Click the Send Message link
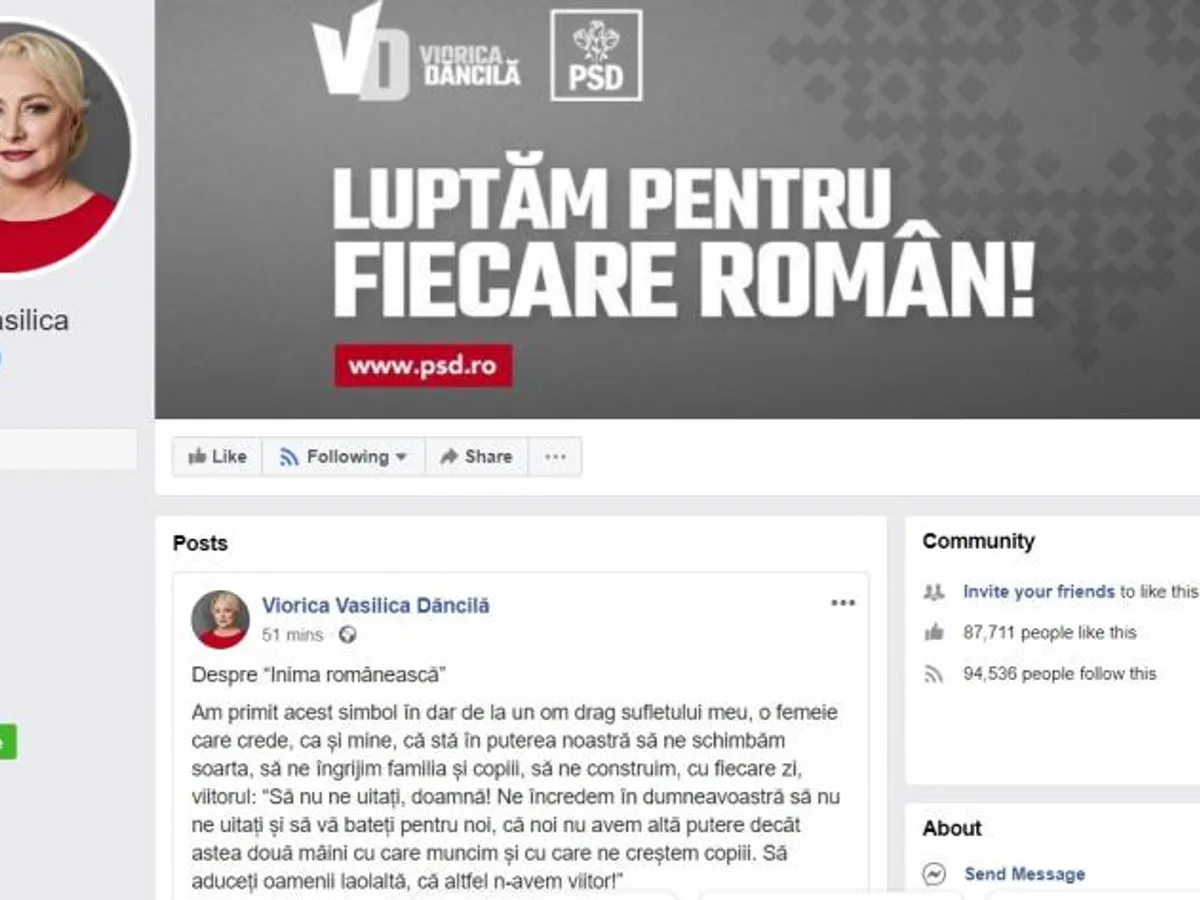 1024,874
